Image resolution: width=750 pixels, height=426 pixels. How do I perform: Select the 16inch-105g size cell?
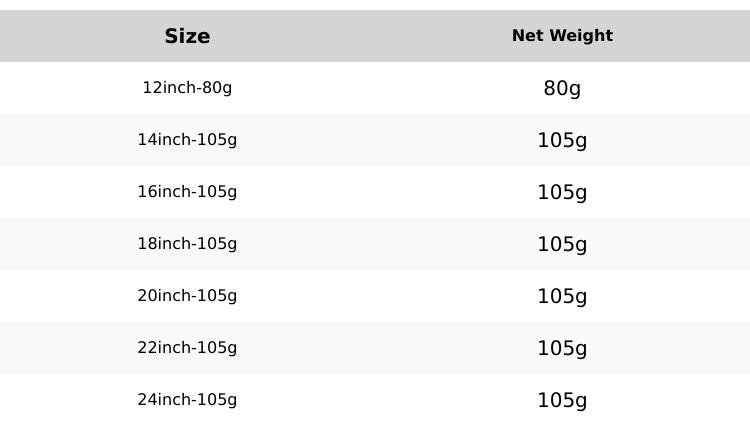pos(187,192)
